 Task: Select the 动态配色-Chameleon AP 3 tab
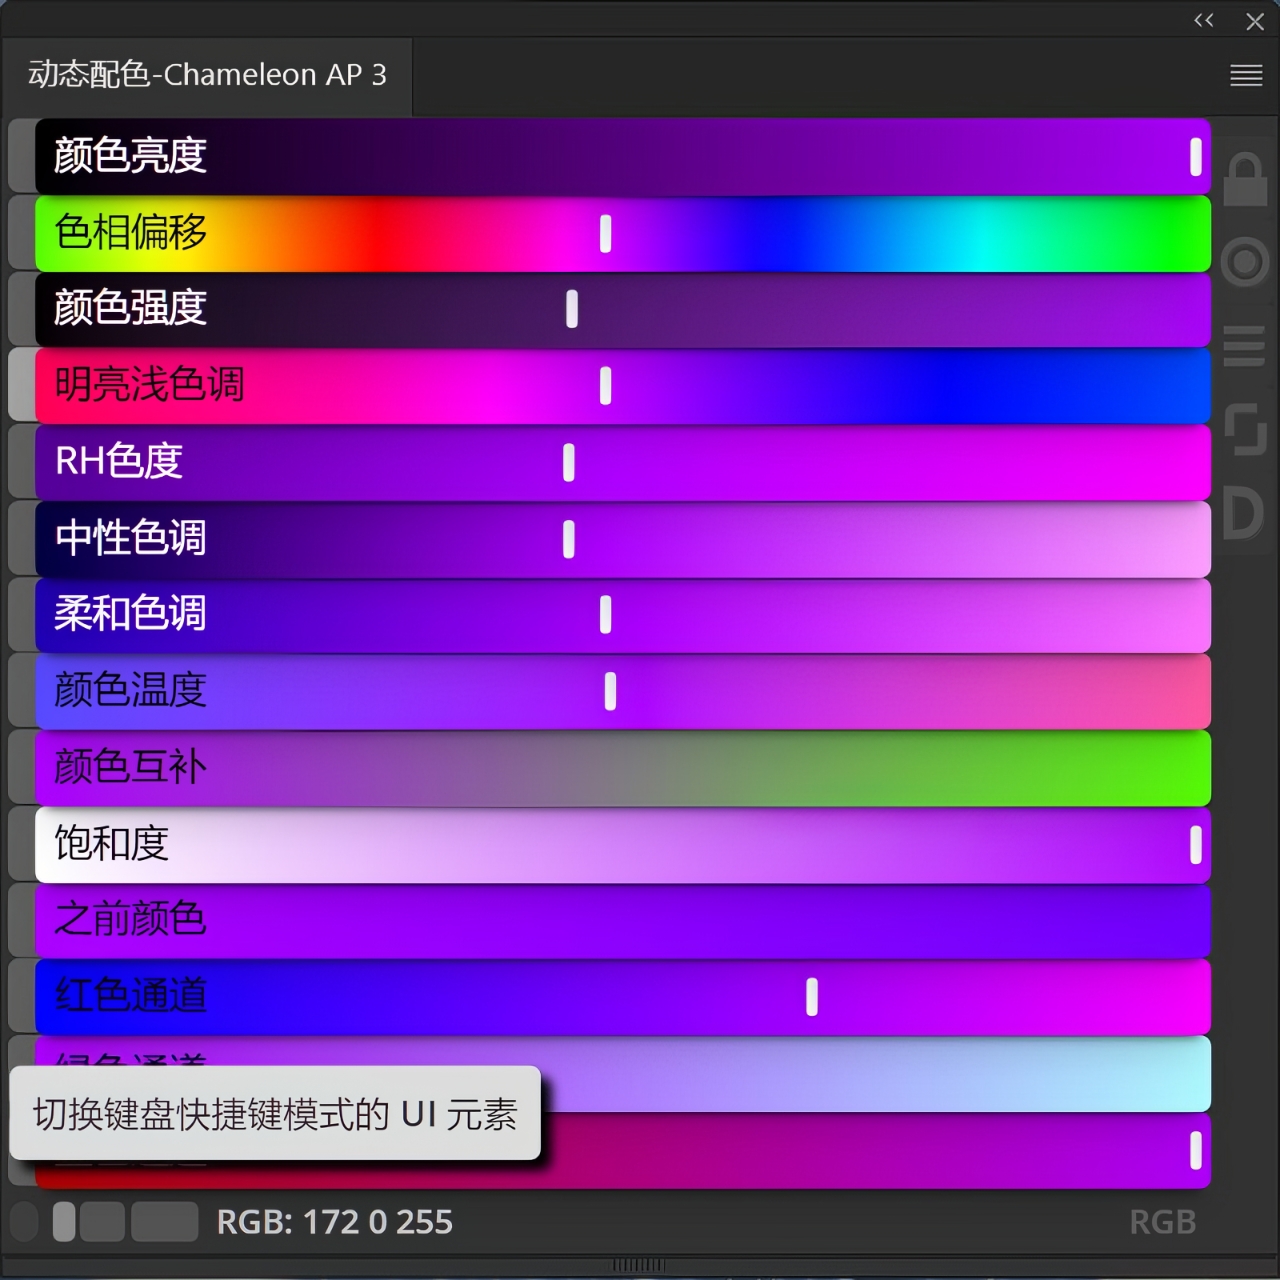[207, 75]
